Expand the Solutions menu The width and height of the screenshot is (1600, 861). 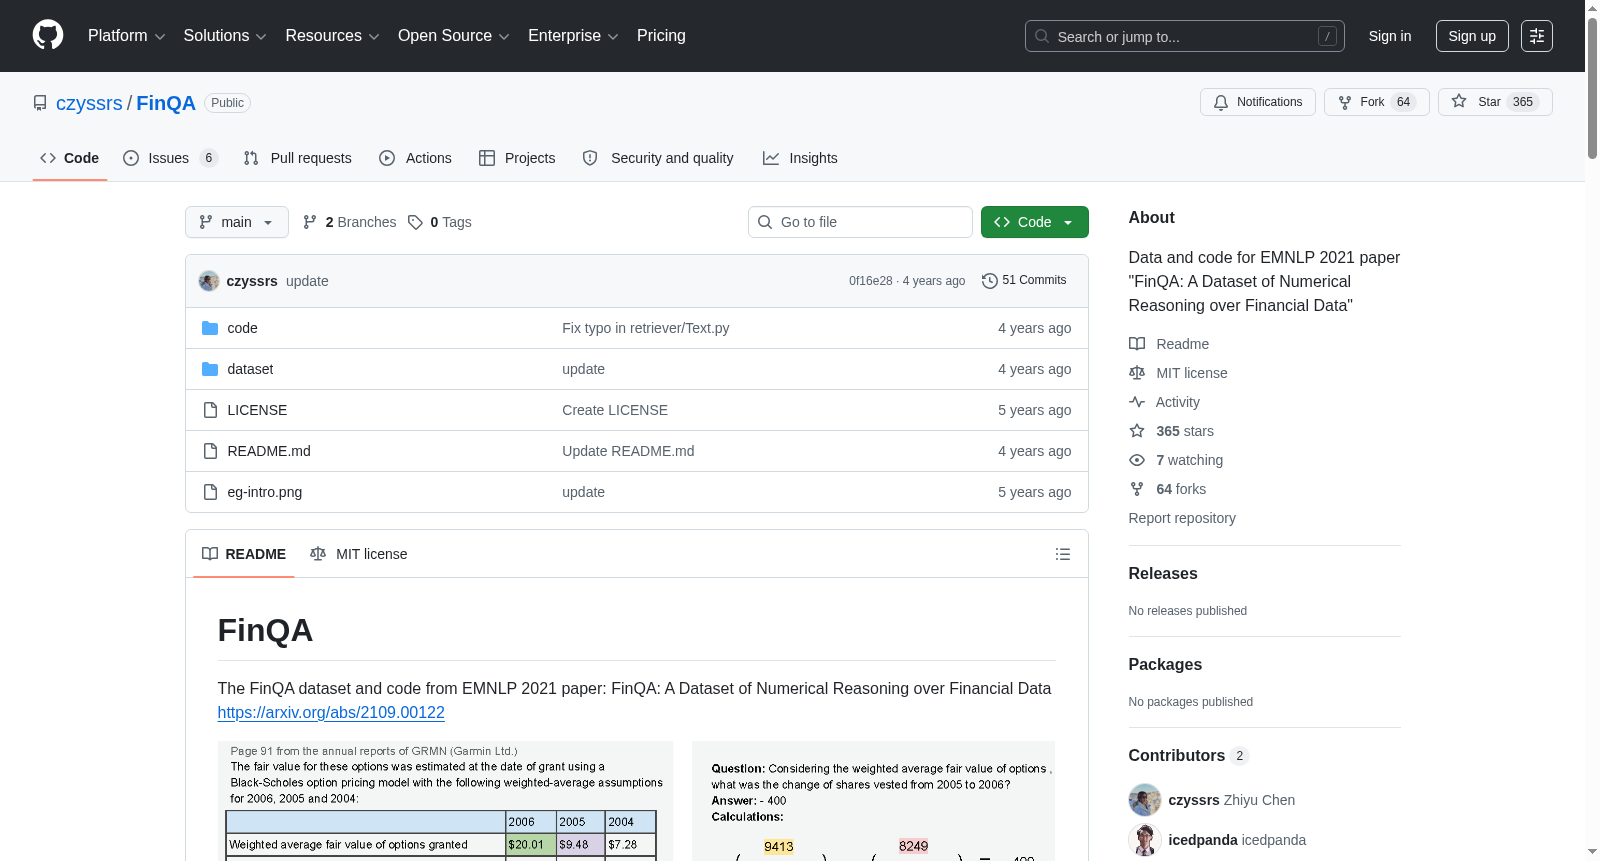click(x=225, y=36)
